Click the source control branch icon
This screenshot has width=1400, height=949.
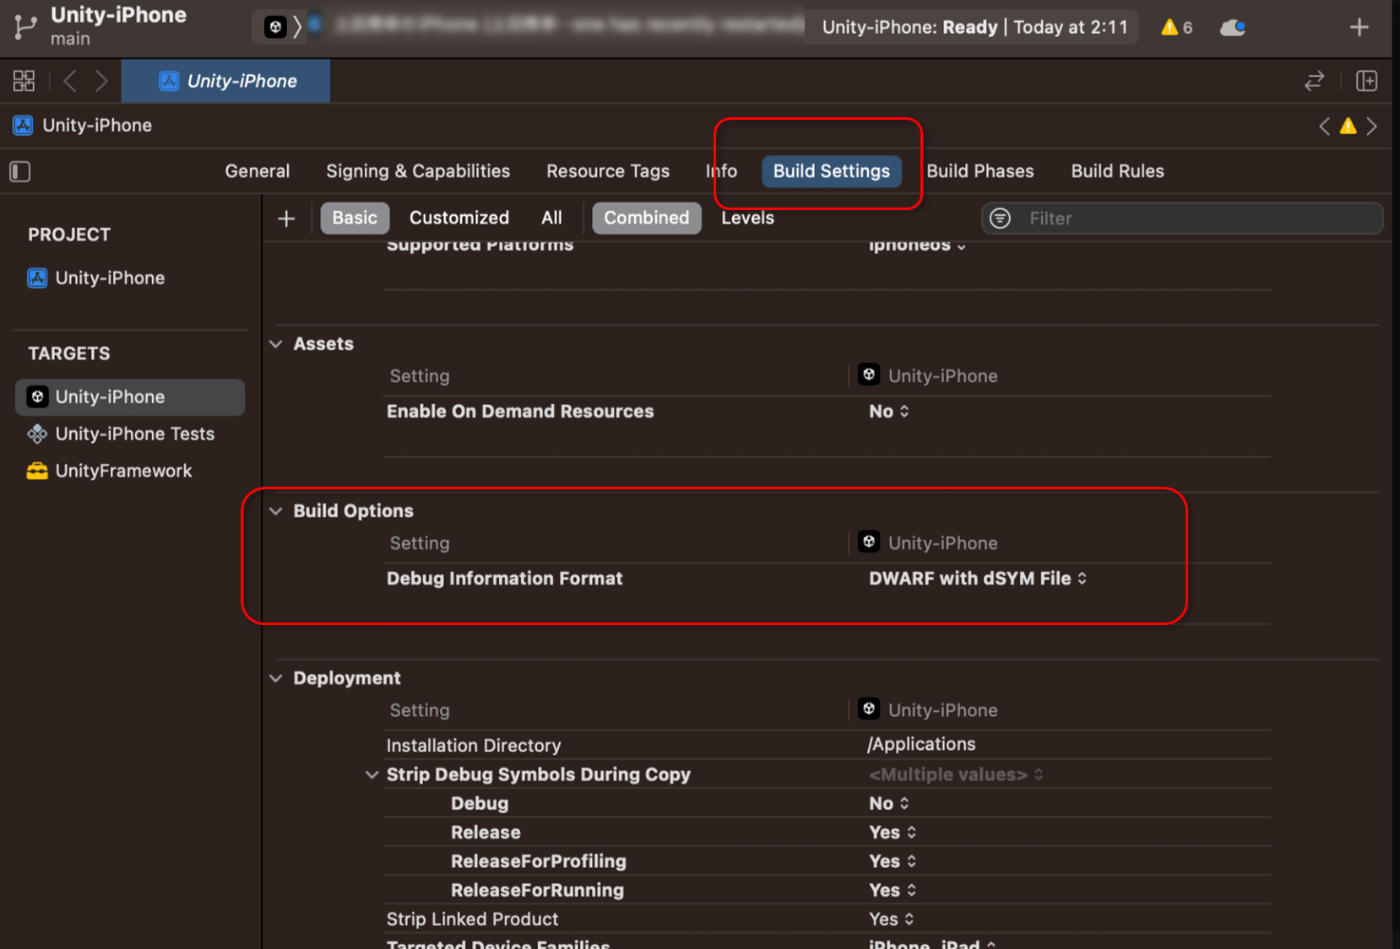pos(25,28)
